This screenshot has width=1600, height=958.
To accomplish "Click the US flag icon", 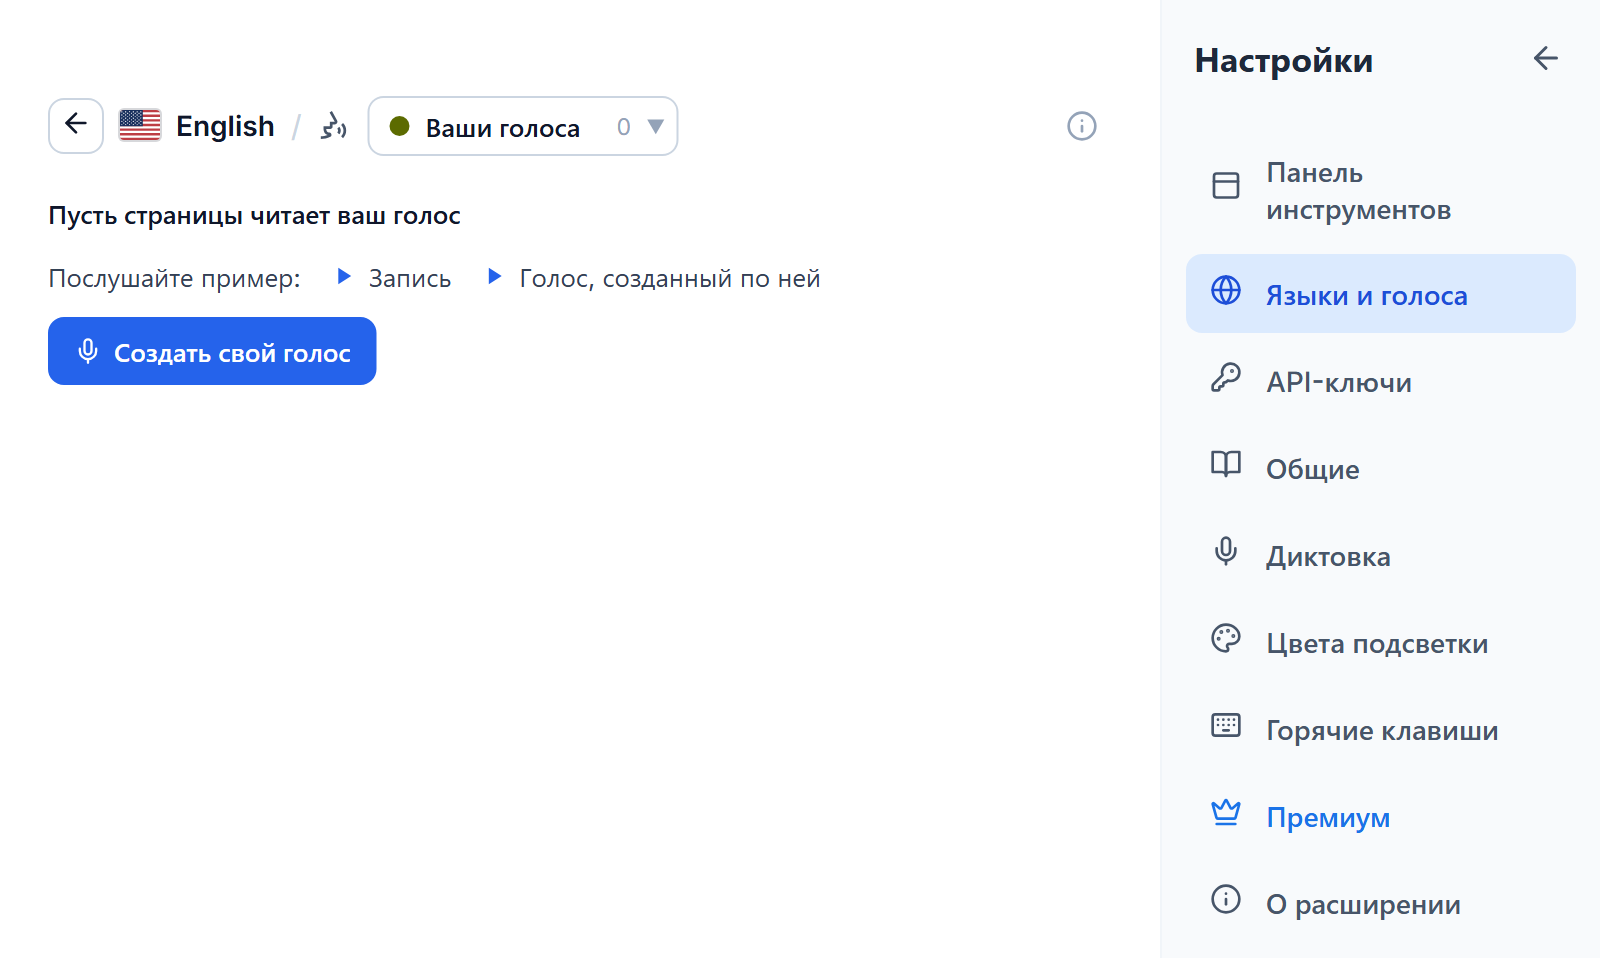I will point(140,126).
